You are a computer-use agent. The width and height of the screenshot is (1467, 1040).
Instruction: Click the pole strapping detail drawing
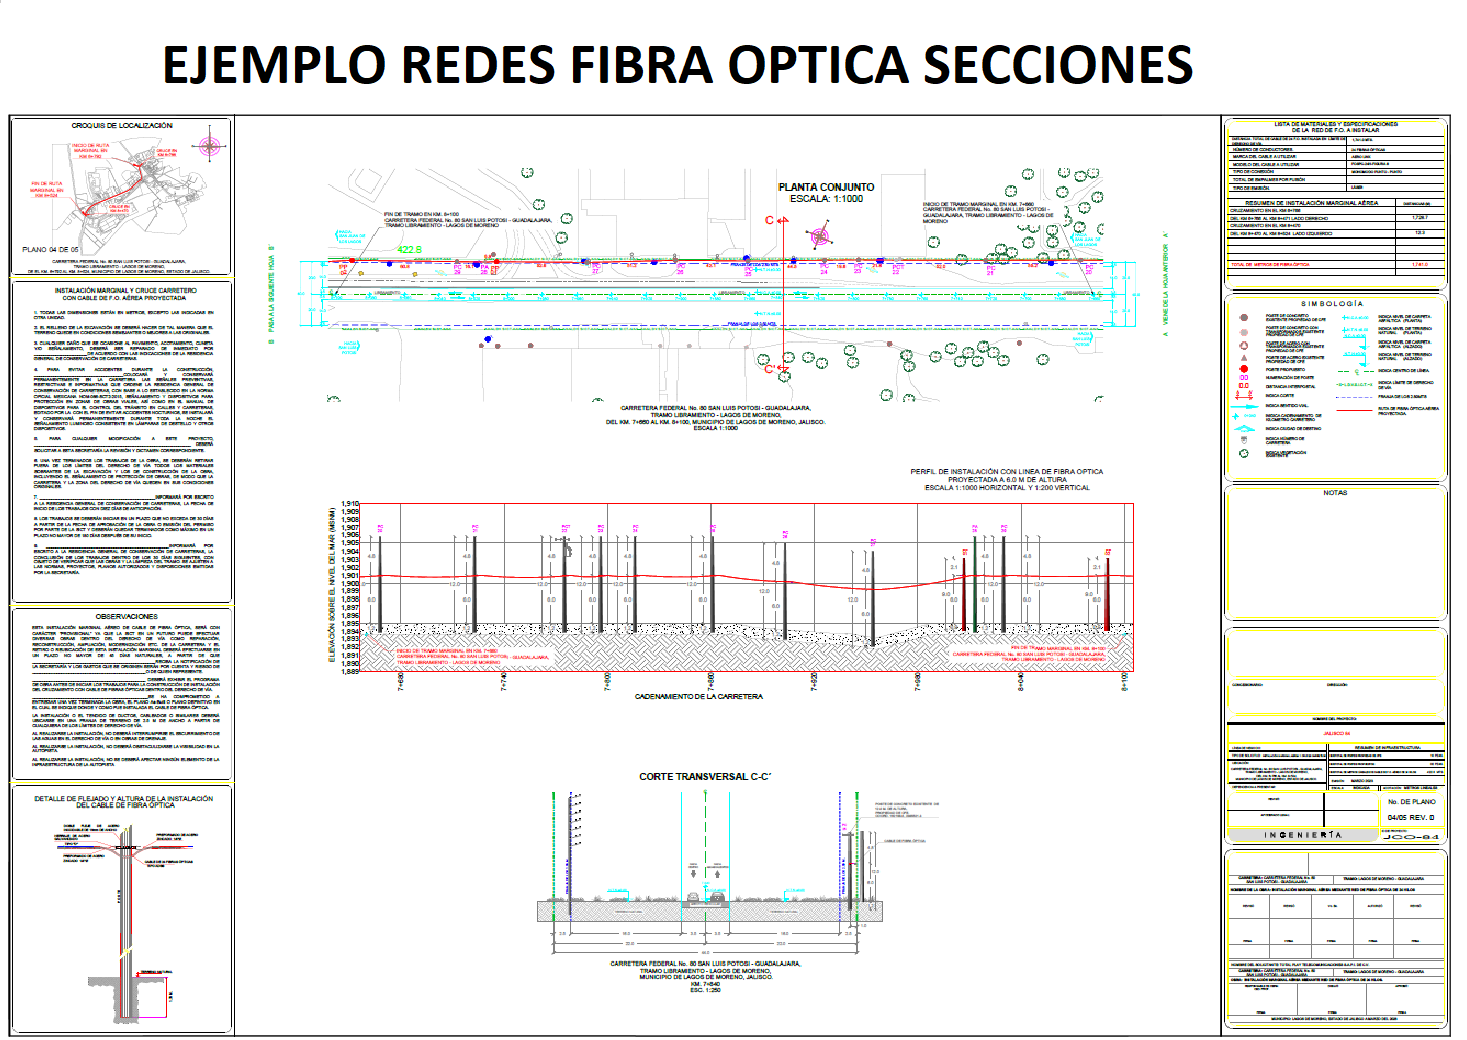[x=125, y=922]
